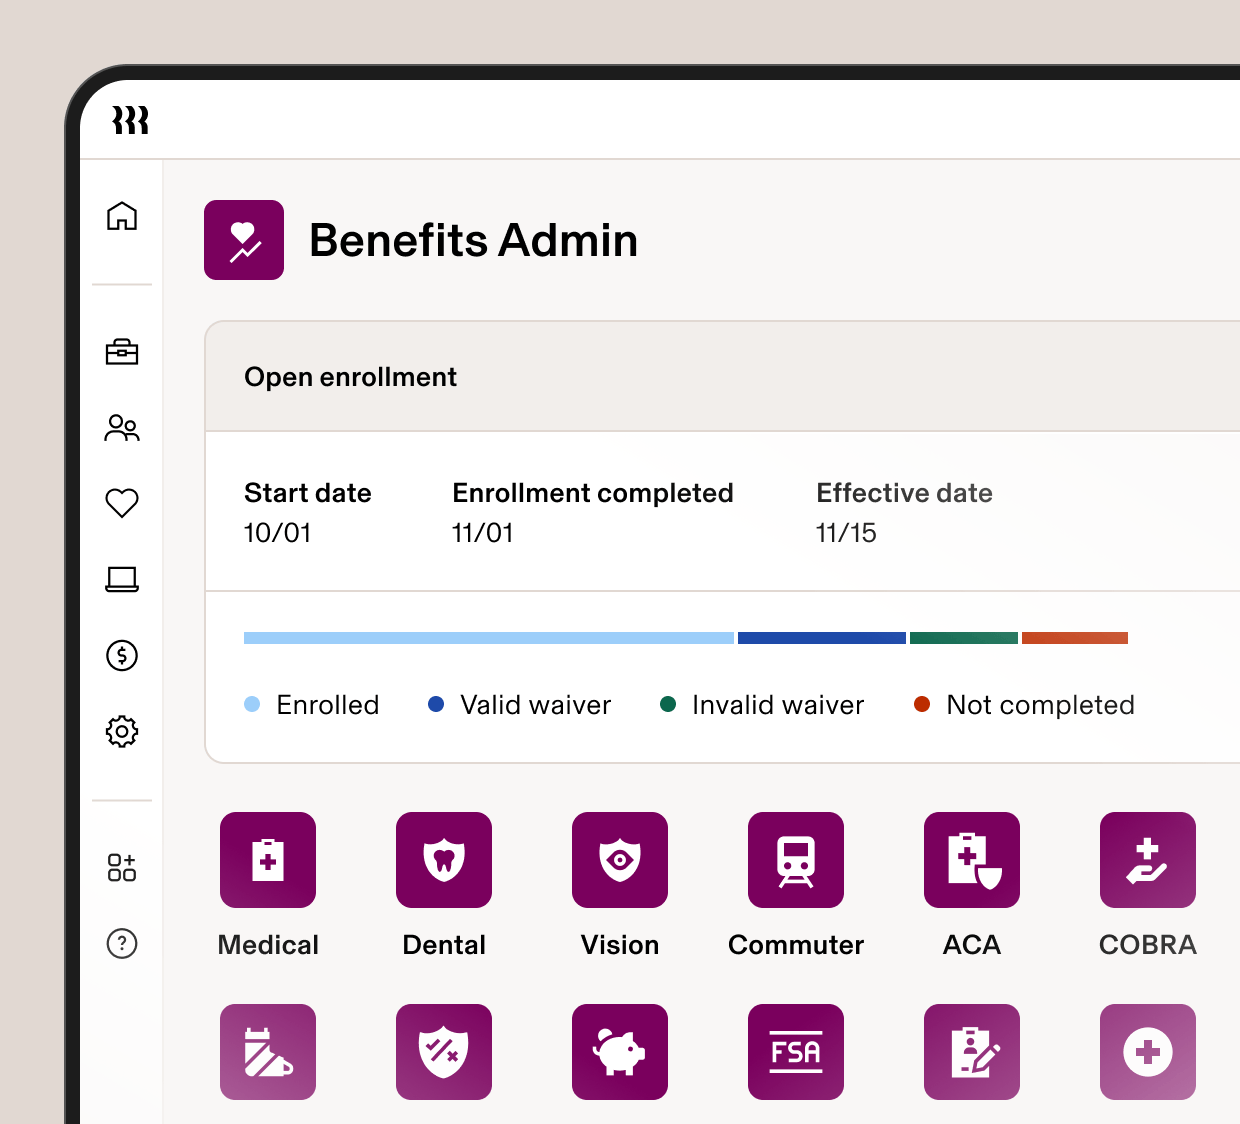1240x1124 pixels.
Task: Open Help via the question mark icon
Action: [122, 944]
